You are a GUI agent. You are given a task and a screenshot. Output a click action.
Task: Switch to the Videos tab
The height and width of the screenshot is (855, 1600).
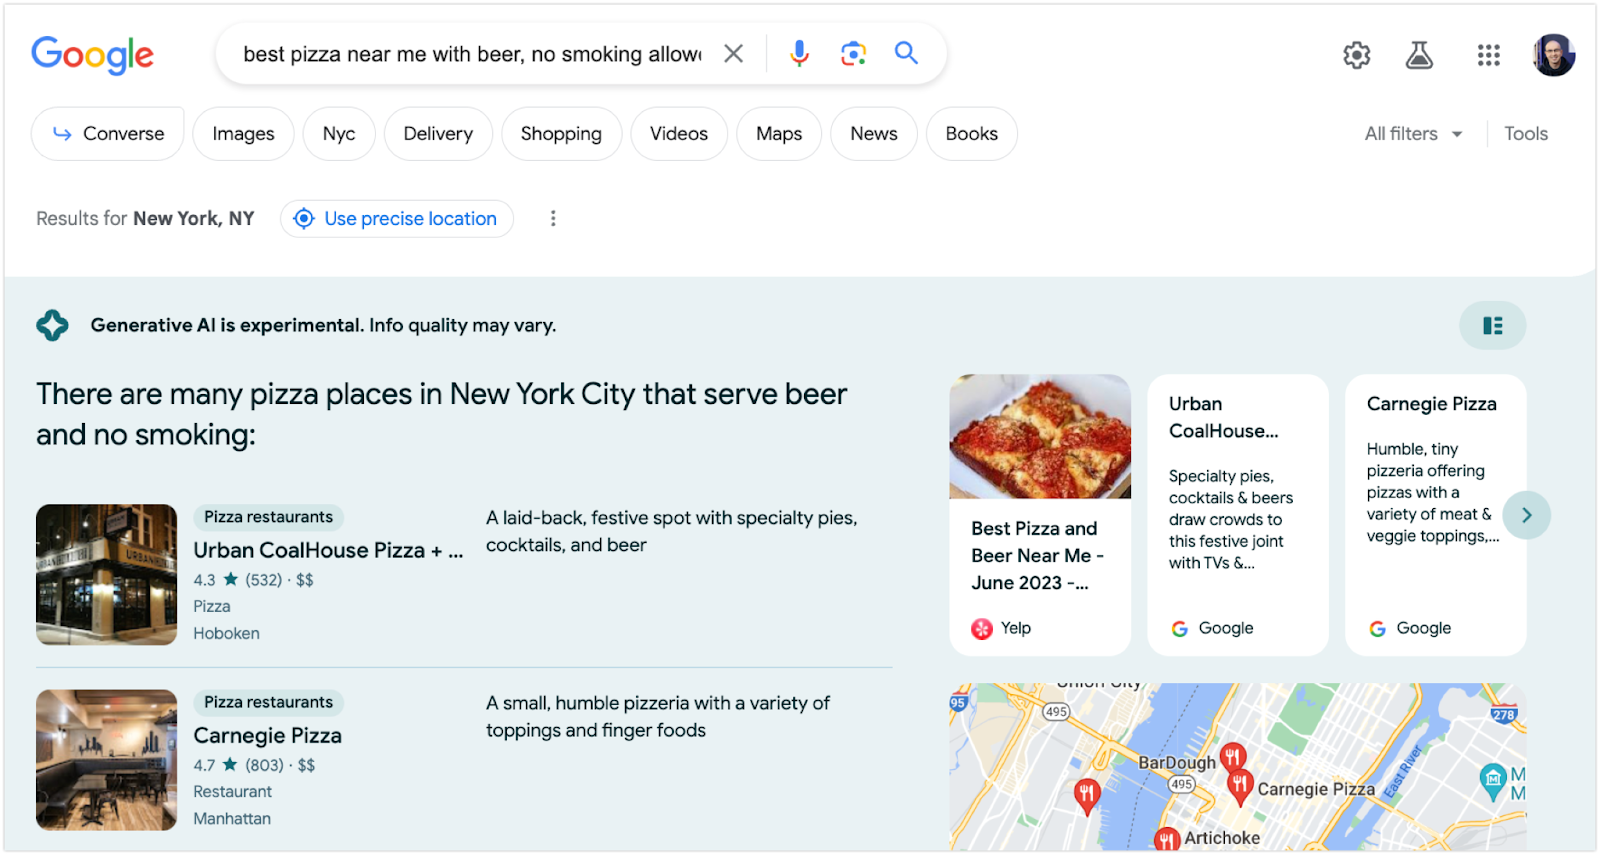pyautogui.click(x=679, y=134)
